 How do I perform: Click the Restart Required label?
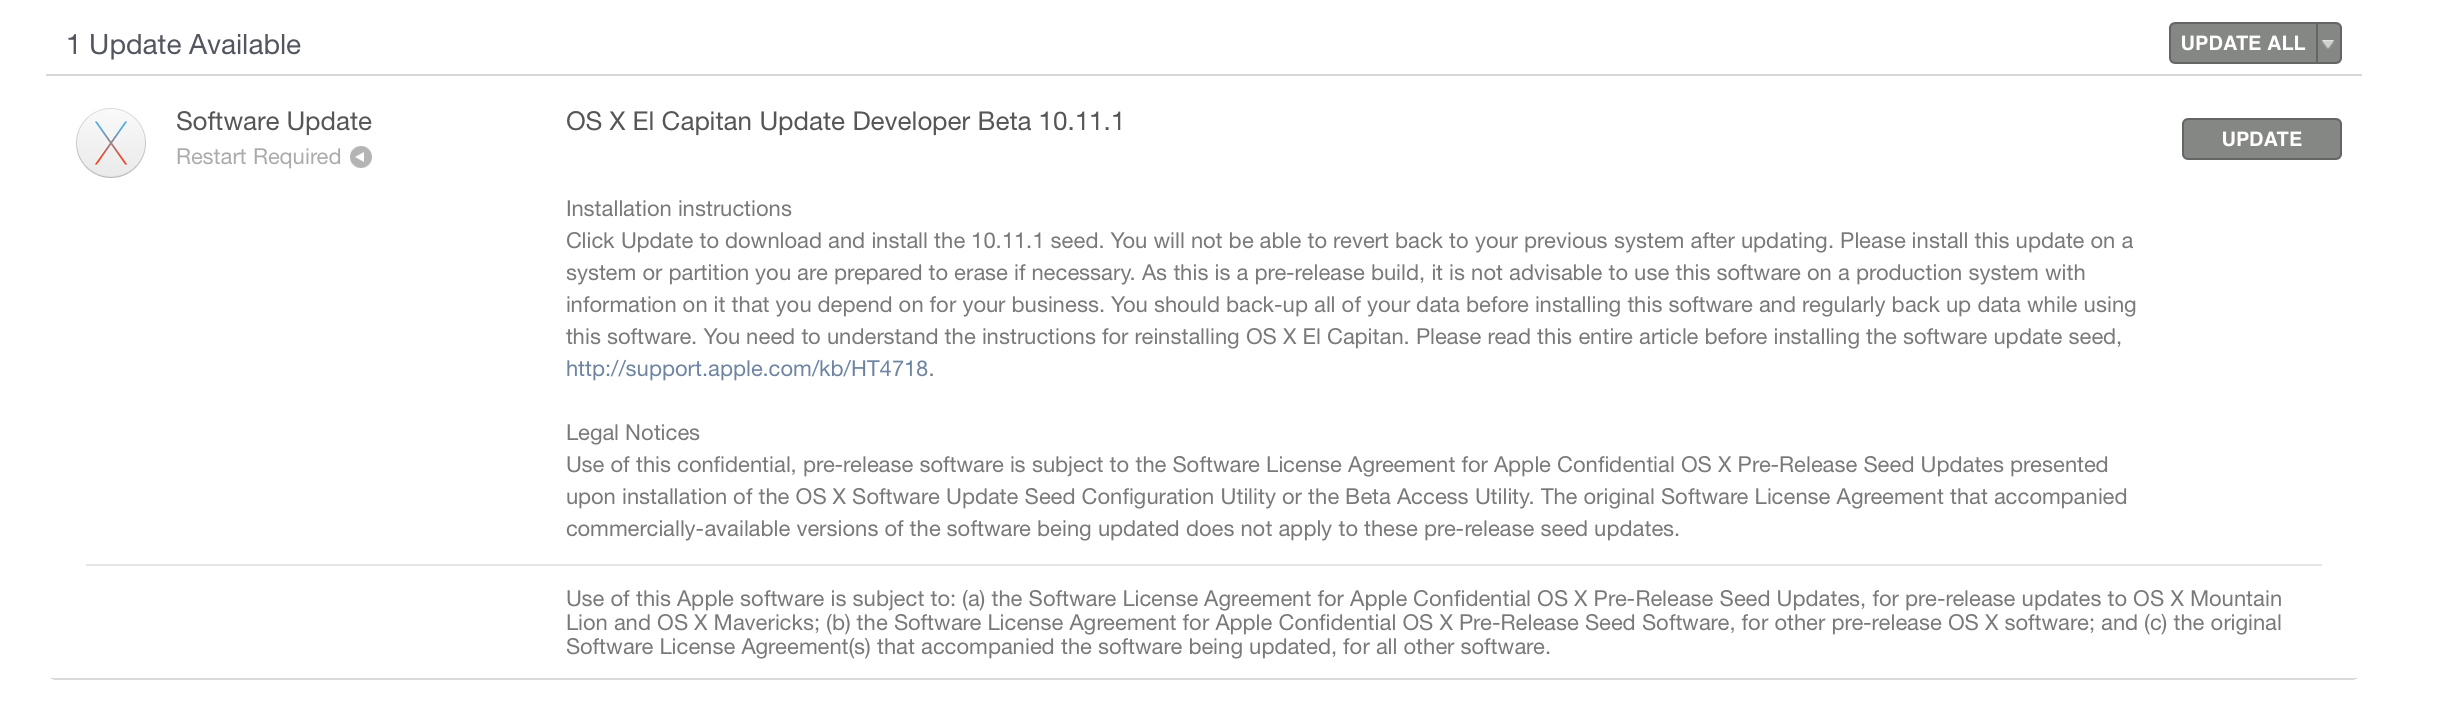pos(258,157)
